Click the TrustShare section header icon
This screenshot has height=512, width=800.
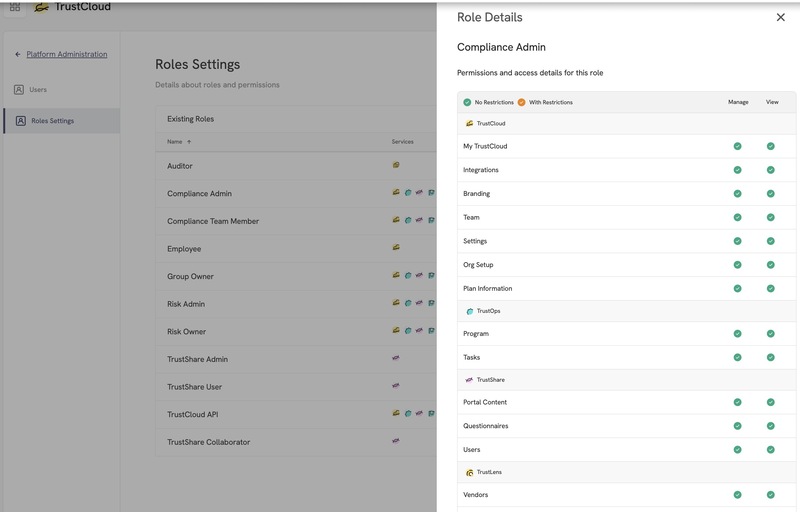tap(469, 380)
